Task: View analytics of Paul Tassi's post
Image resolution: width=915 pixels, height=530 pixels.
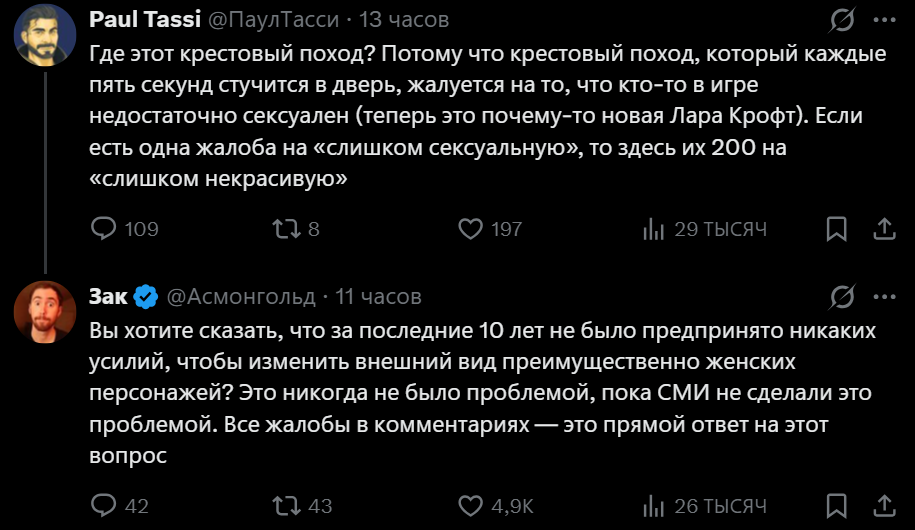Action: pyautogui.click(x=653, y=229)
